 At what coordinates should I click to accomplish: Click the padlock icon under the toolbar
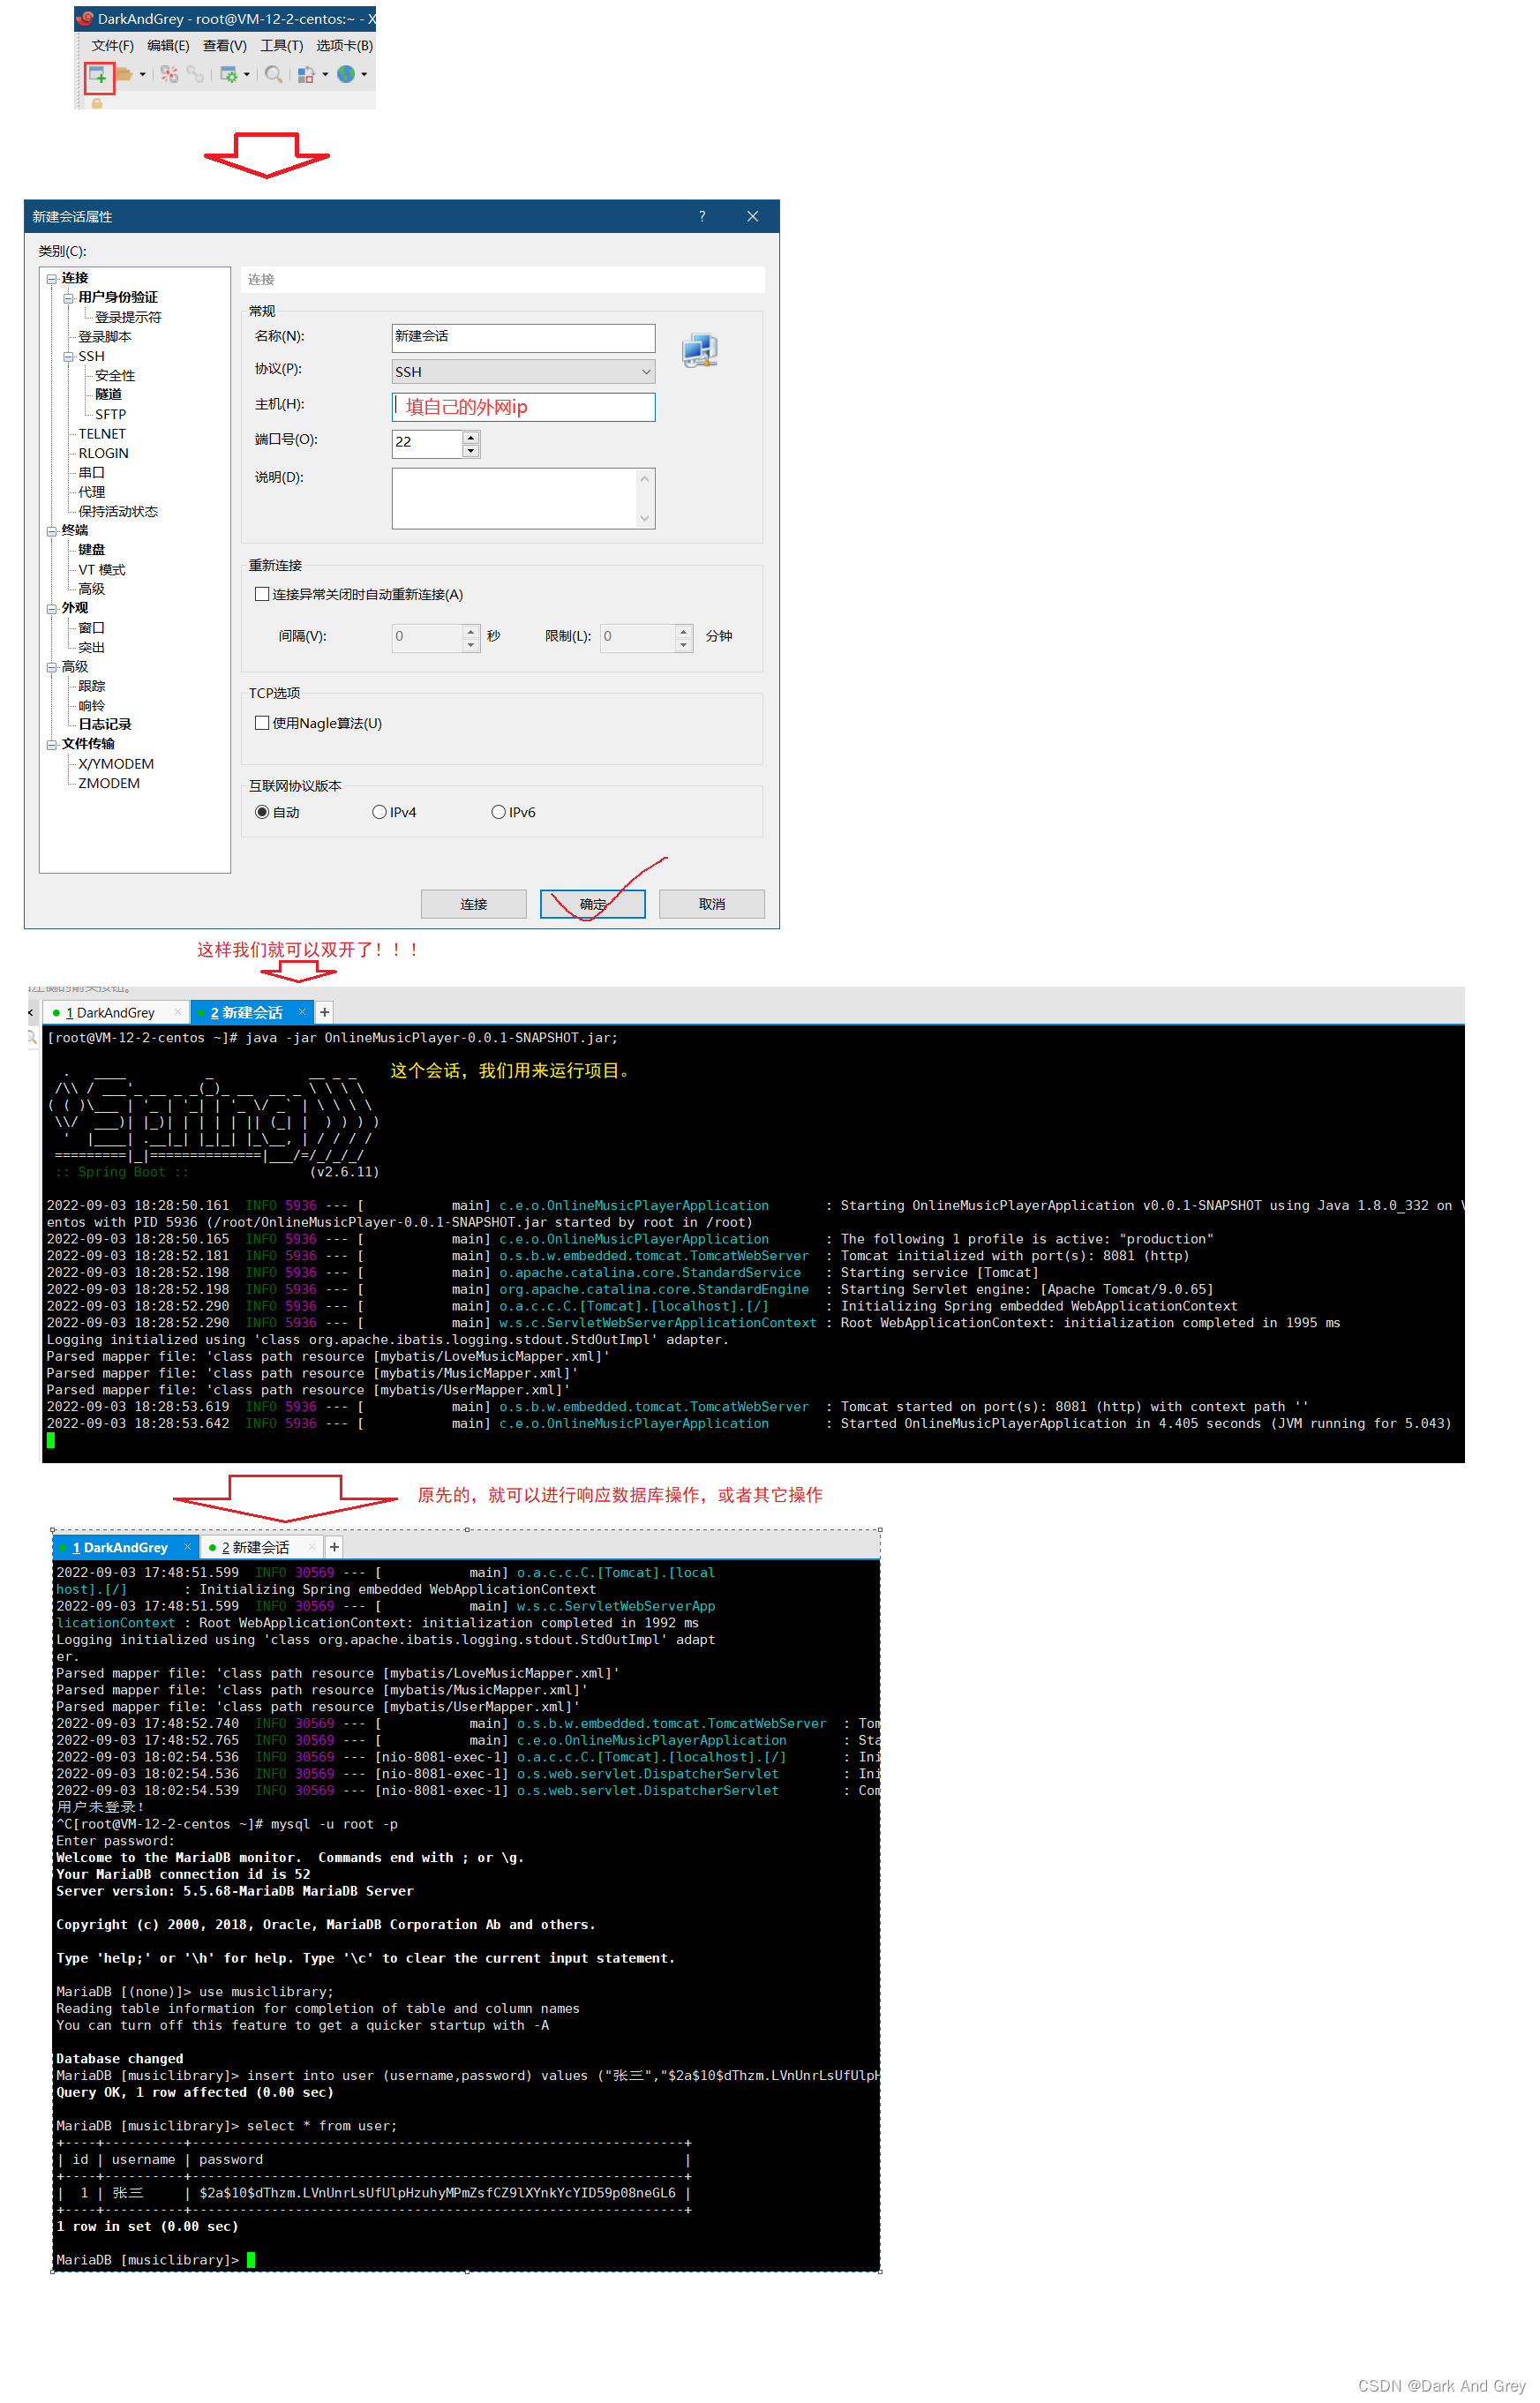coord(97,103)
